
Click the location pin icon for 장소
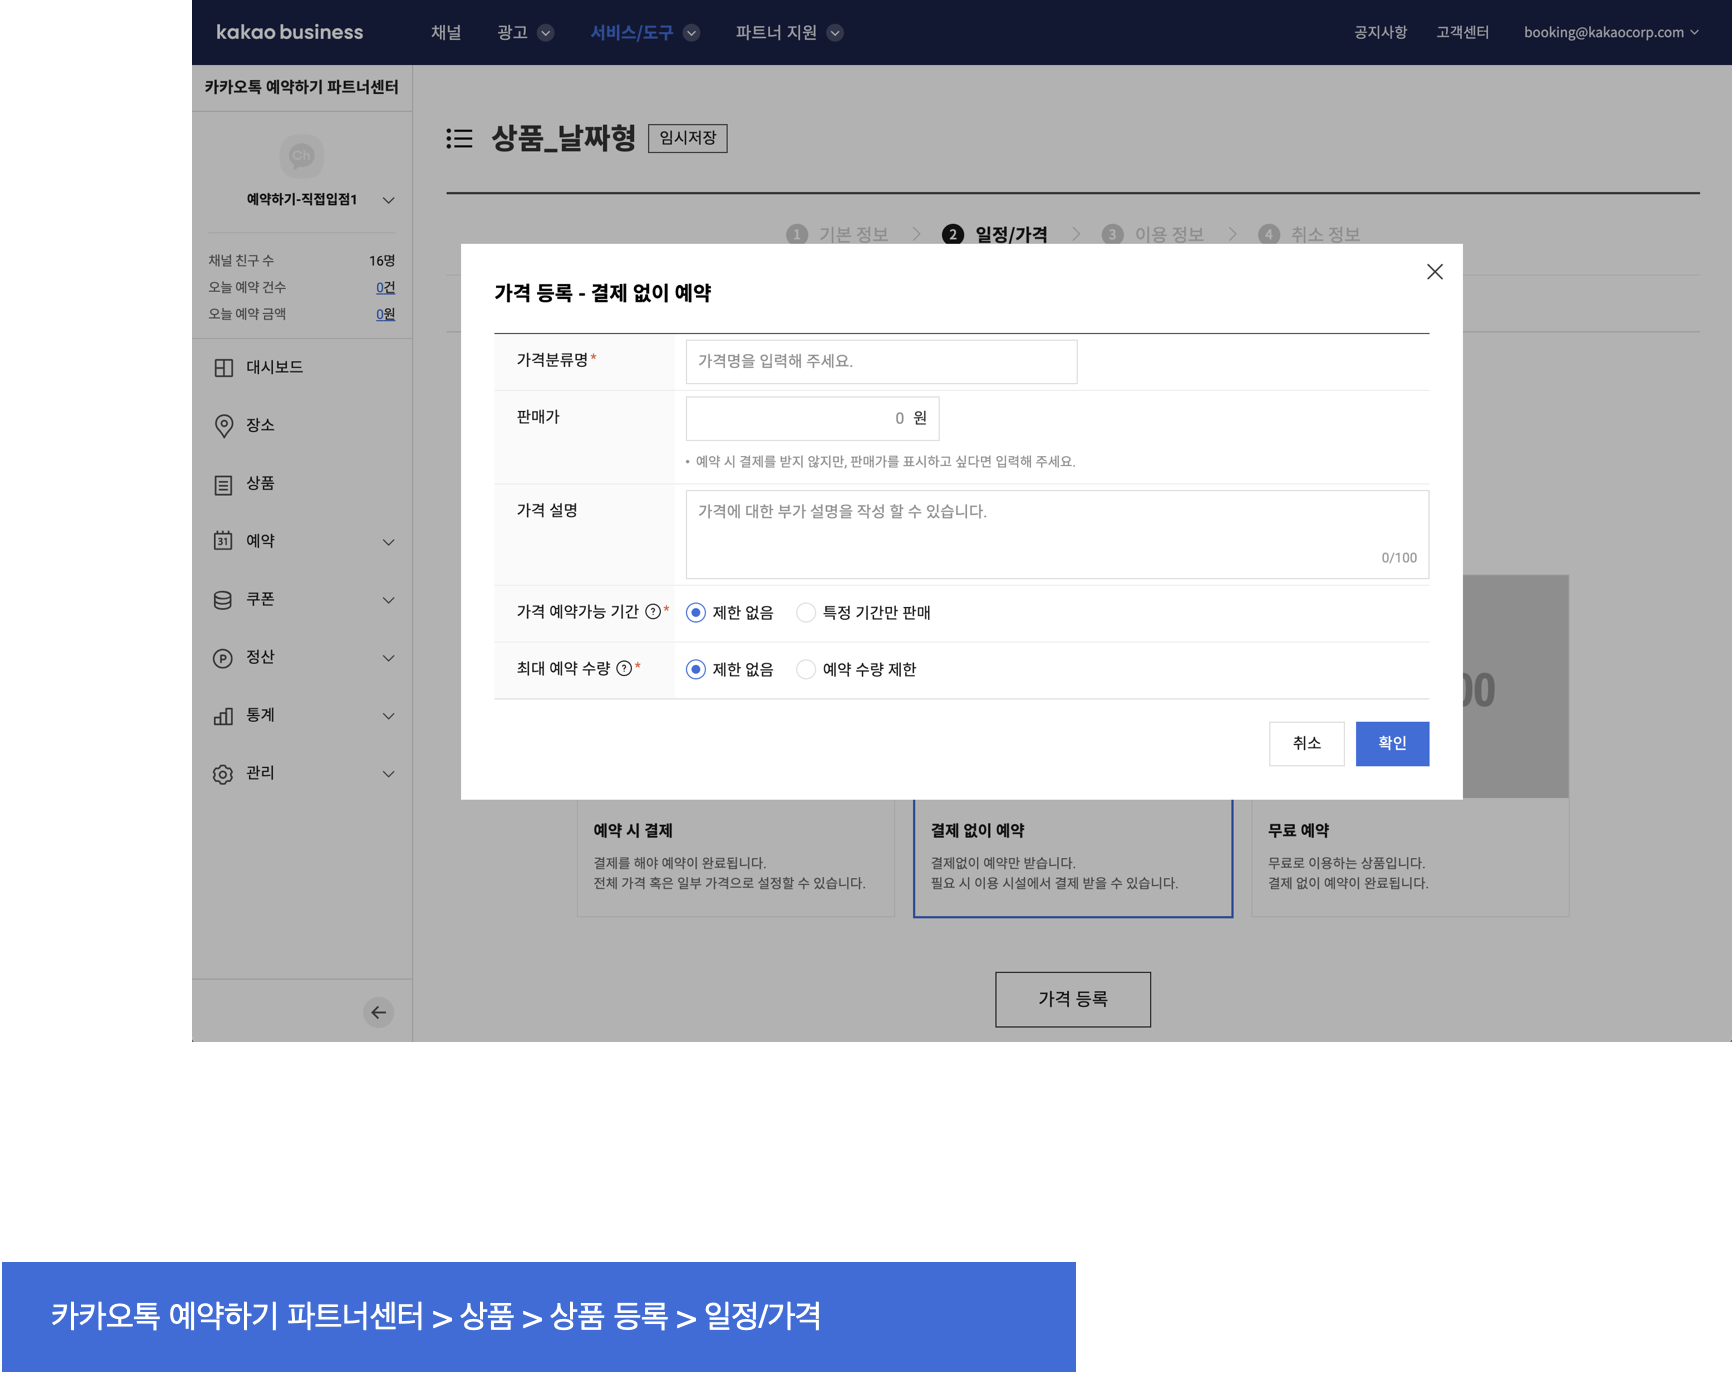223,426
